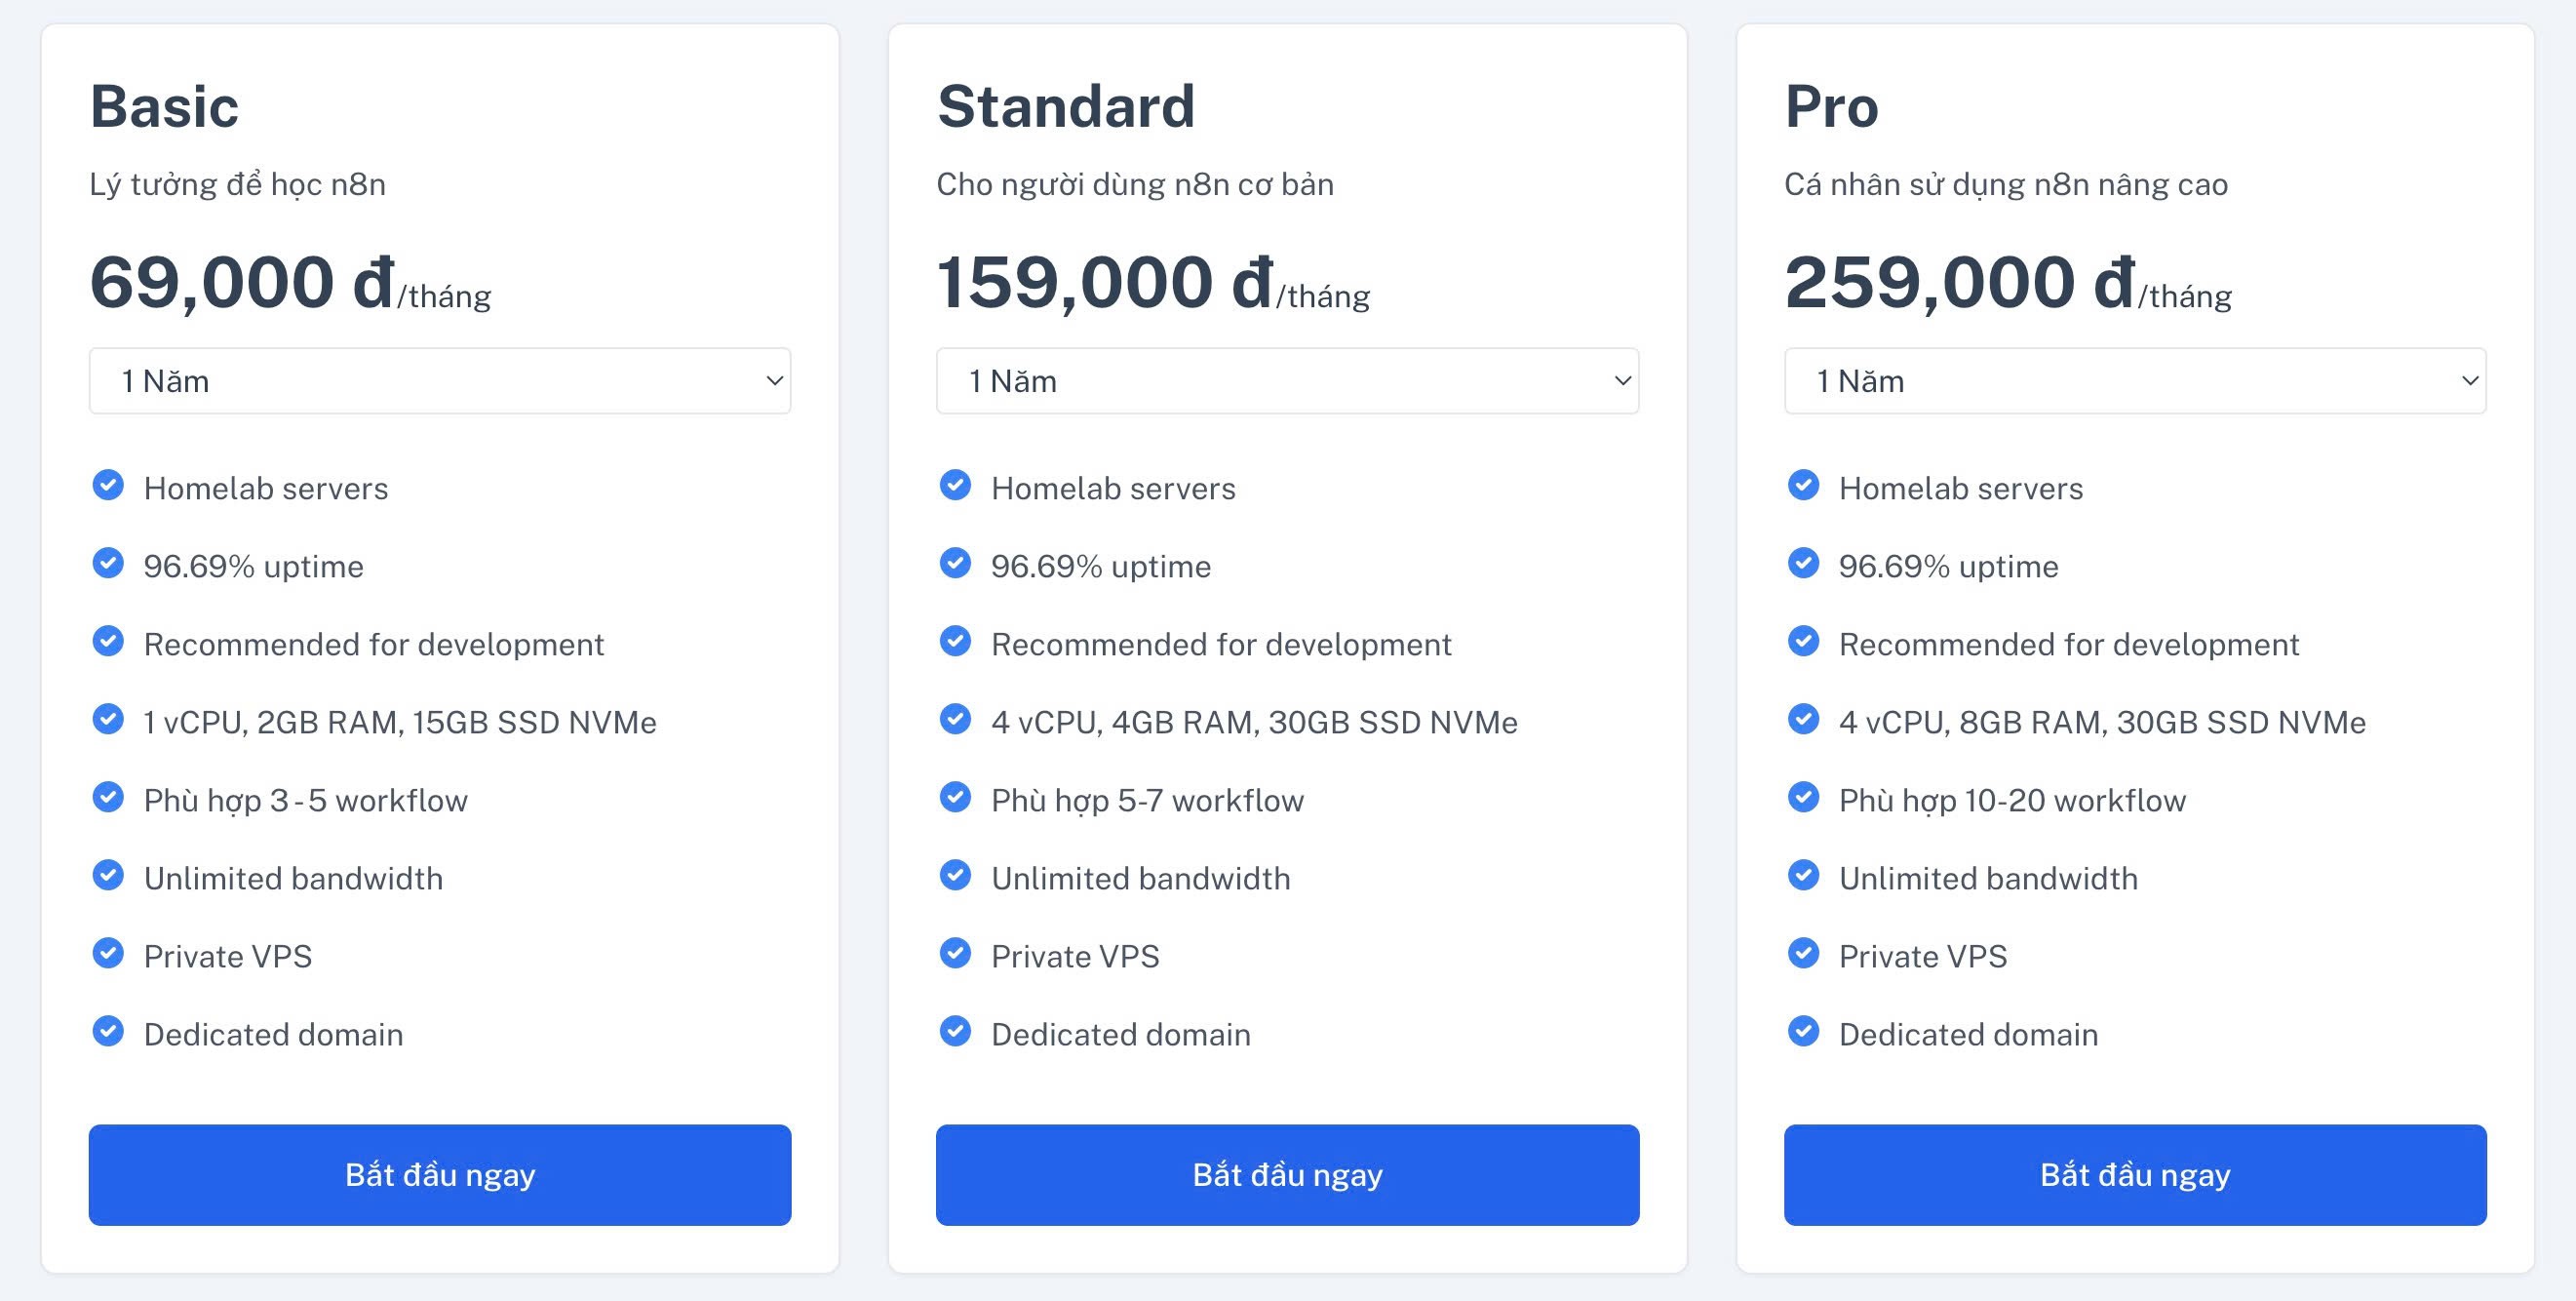Viewport: 2576px width, 1301px height.
Task: Click checkmark beside 1 vCPU, 2GB RAM
Action: pyautogui.click(x=108, y=719)
